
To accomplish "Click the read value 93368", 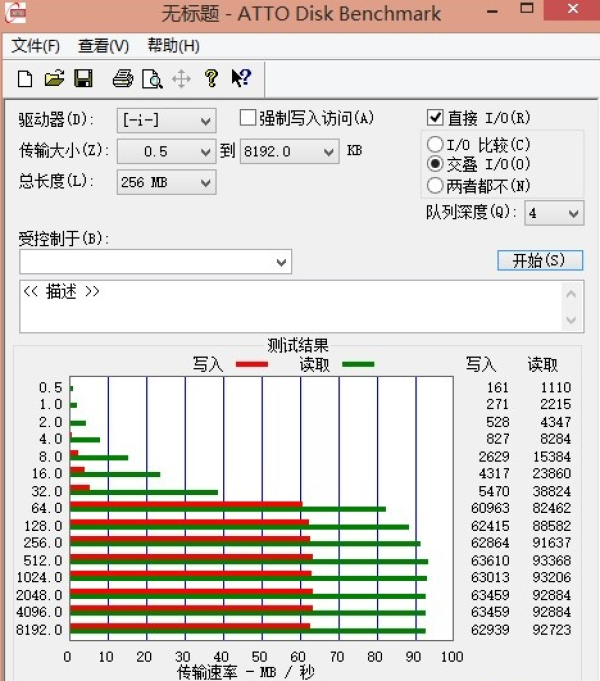I will [552, 561].
